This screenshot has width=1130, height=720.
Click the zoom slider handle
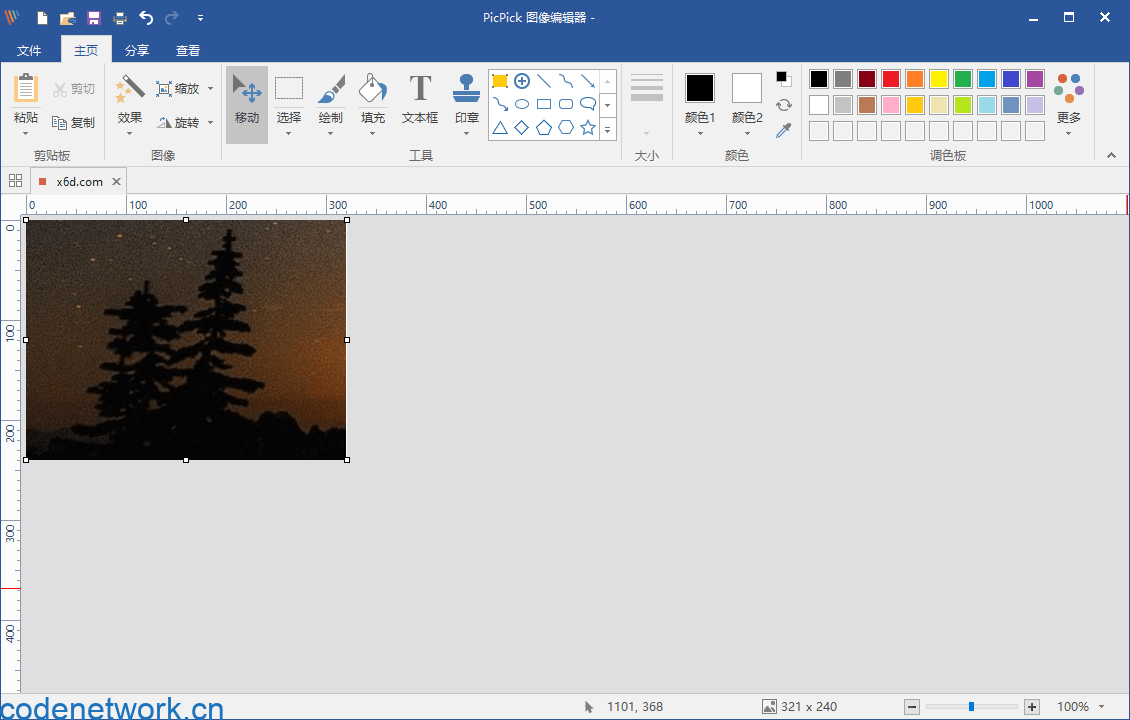tap(971, 707)
